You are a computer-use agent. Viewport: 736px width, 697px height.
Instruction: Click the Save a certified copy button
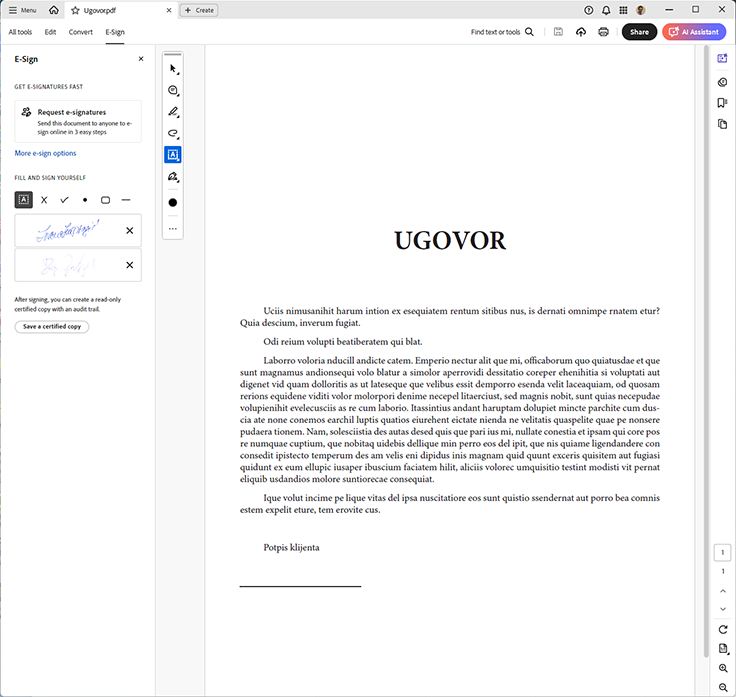(x=52, y=327)
